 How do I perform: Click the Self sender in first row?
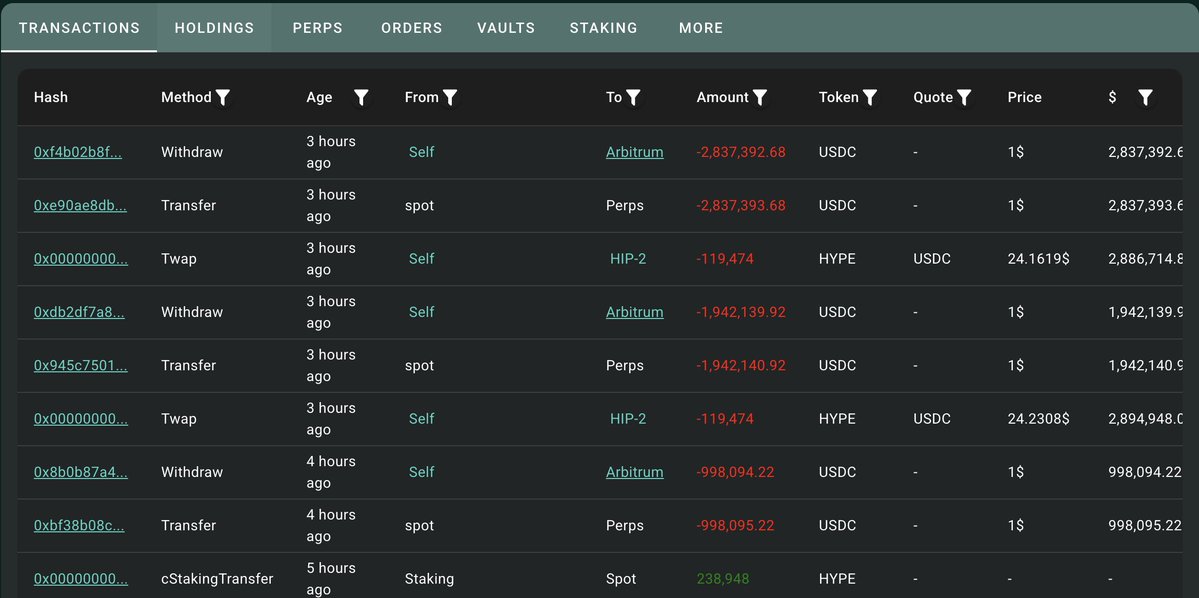pos(421,152)
